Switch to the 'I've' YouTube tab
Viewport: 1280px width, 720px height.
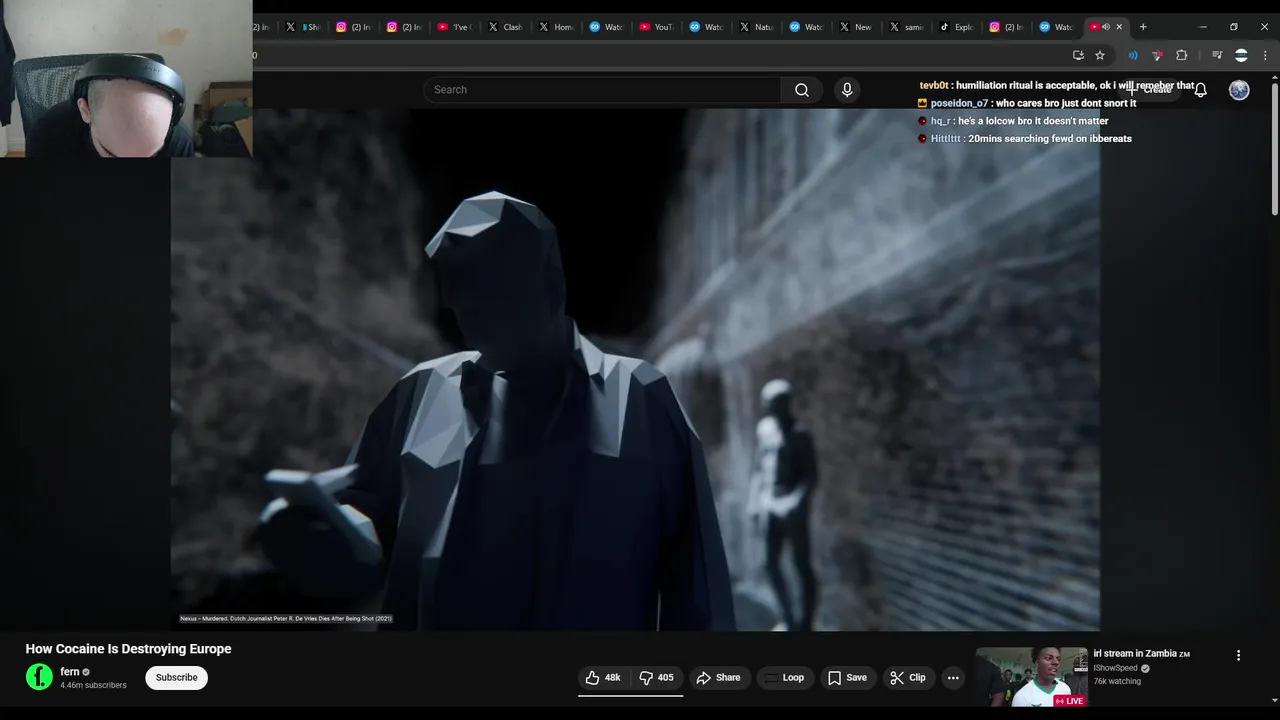click(x=456, y=27)
